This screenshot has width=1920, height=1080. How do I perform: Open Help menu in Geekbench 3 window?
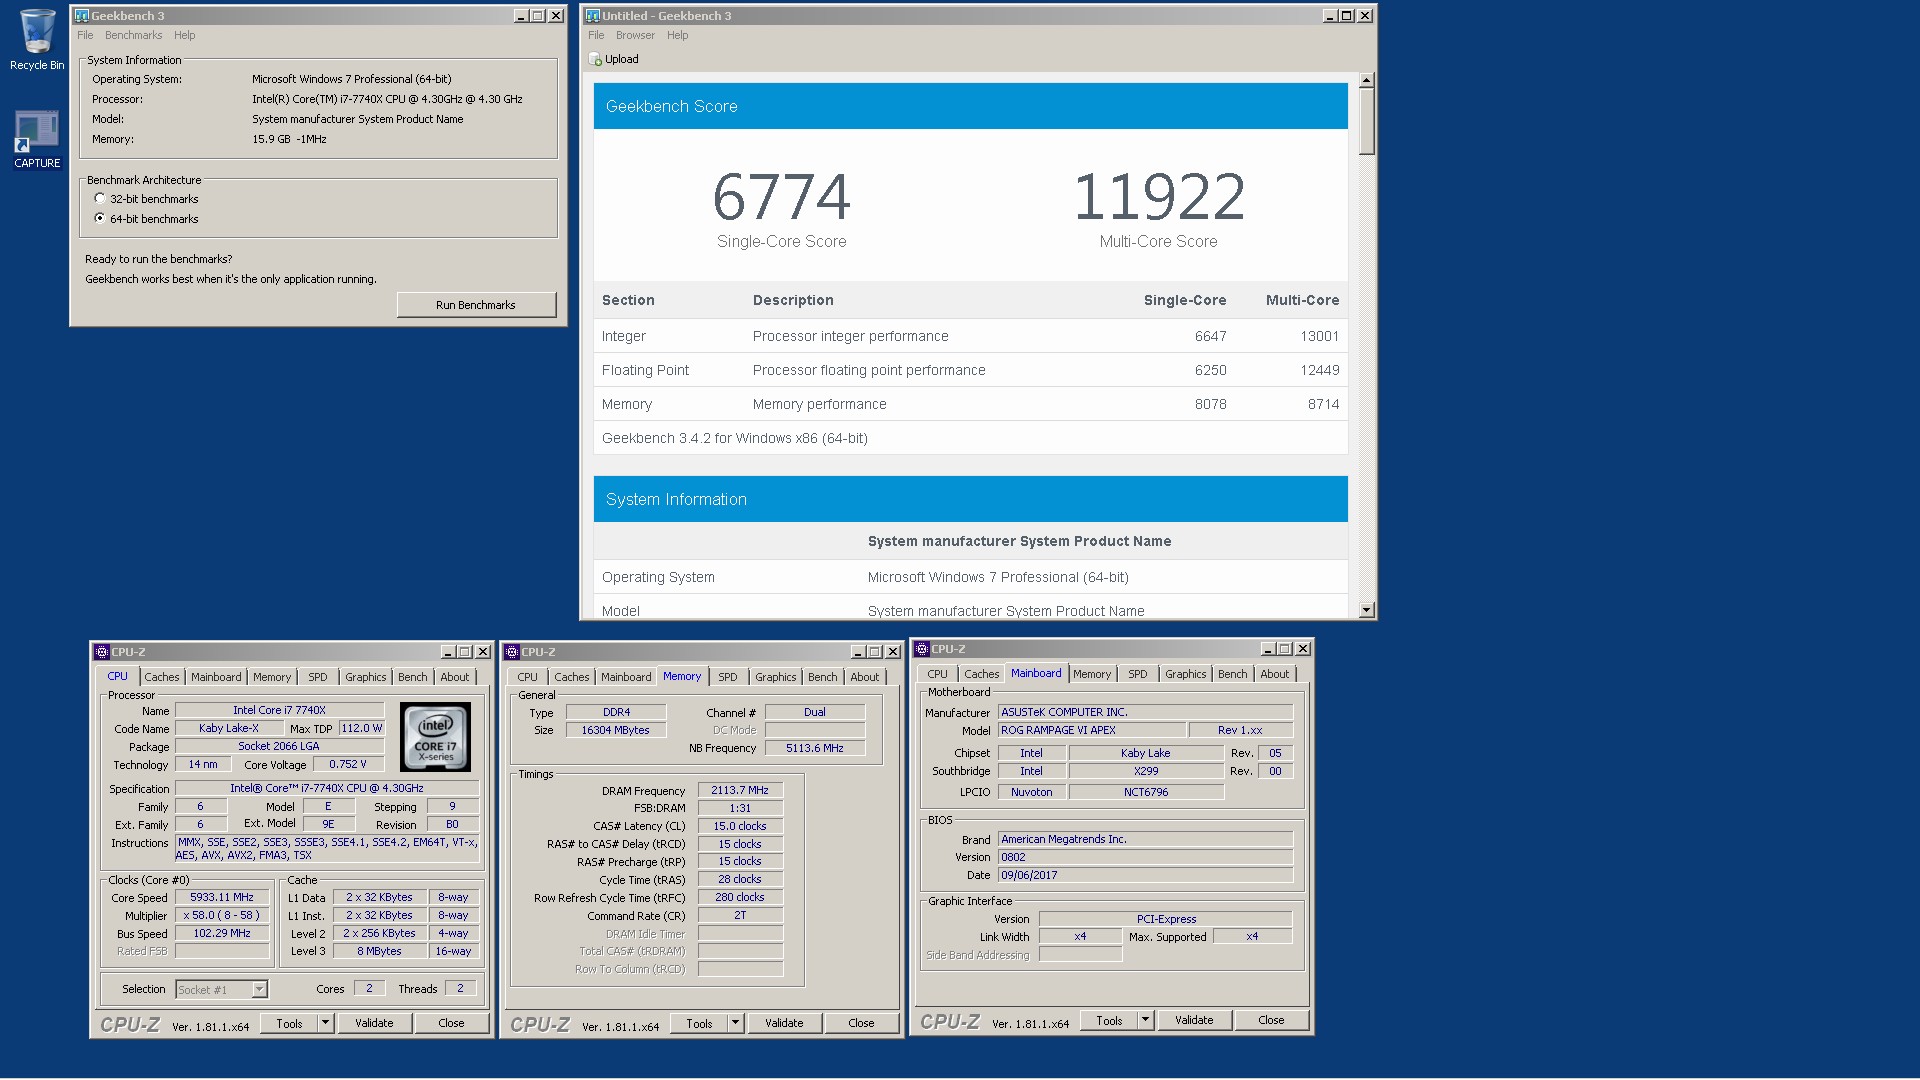[x=185, y=35]
